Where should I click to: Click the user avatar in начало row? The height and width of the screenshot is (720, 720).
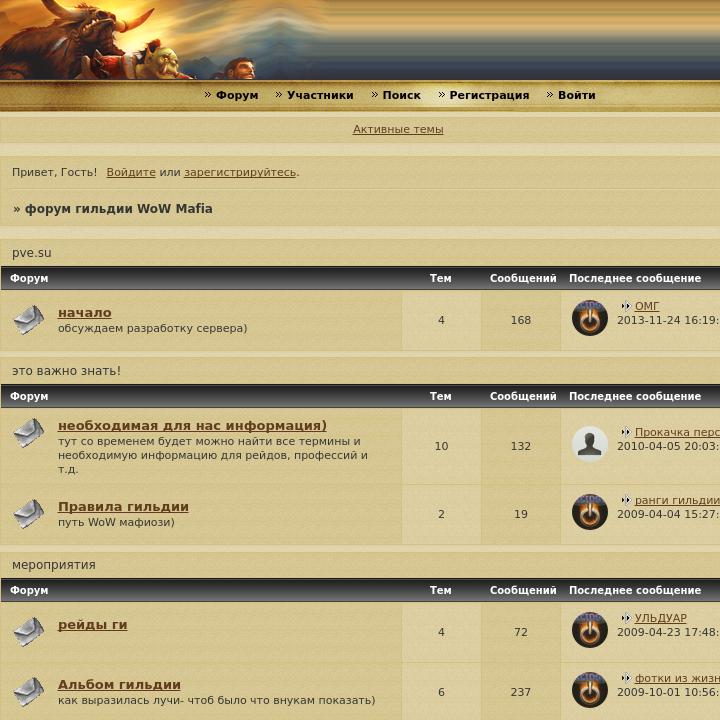click(x=590, y=318)
